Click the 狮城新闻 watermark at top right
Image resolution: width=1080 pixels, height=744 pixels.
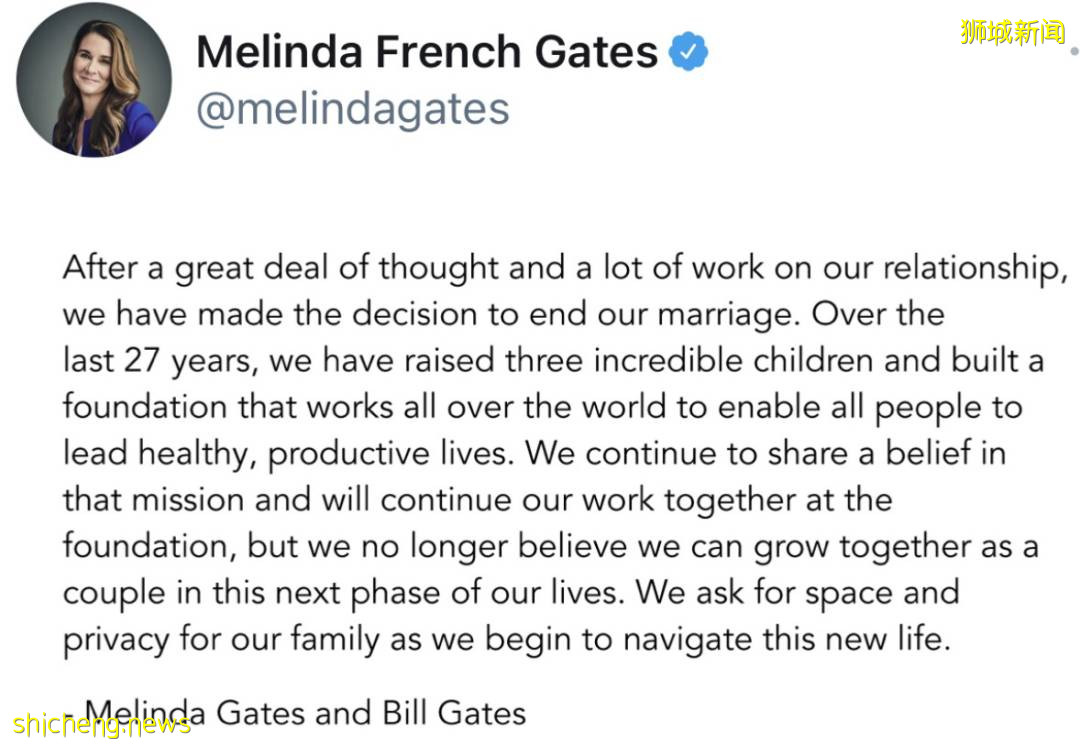1012,32
